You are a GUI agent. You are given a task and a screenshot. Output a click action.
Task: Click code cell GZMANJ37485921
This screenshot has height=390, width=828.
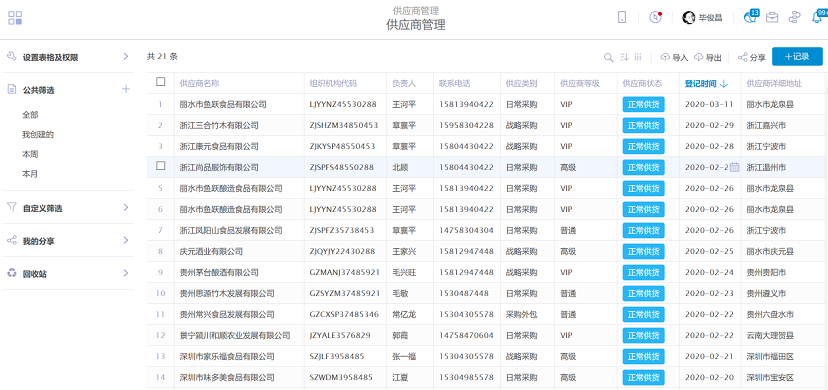(344, 273)
